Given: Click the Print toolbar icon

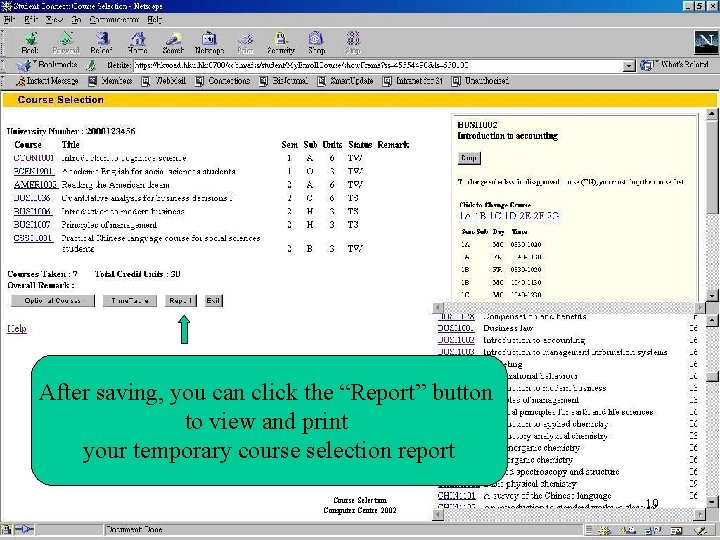Looking at the screenshot, I should [245, 43].
